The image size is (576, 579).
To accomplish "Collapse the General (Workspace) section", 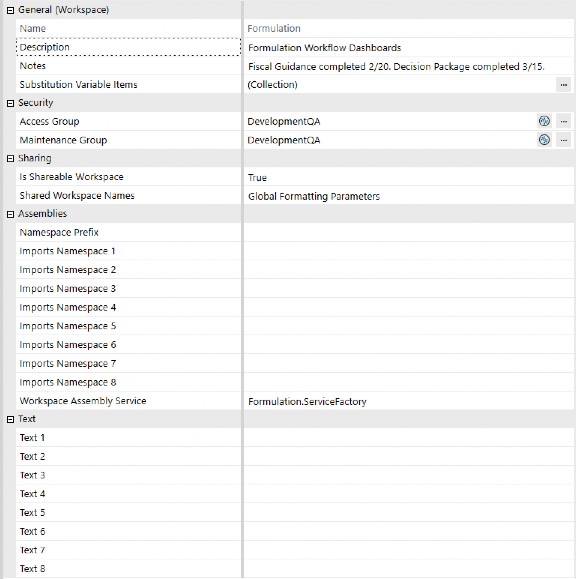I will [x=10, y=10].
